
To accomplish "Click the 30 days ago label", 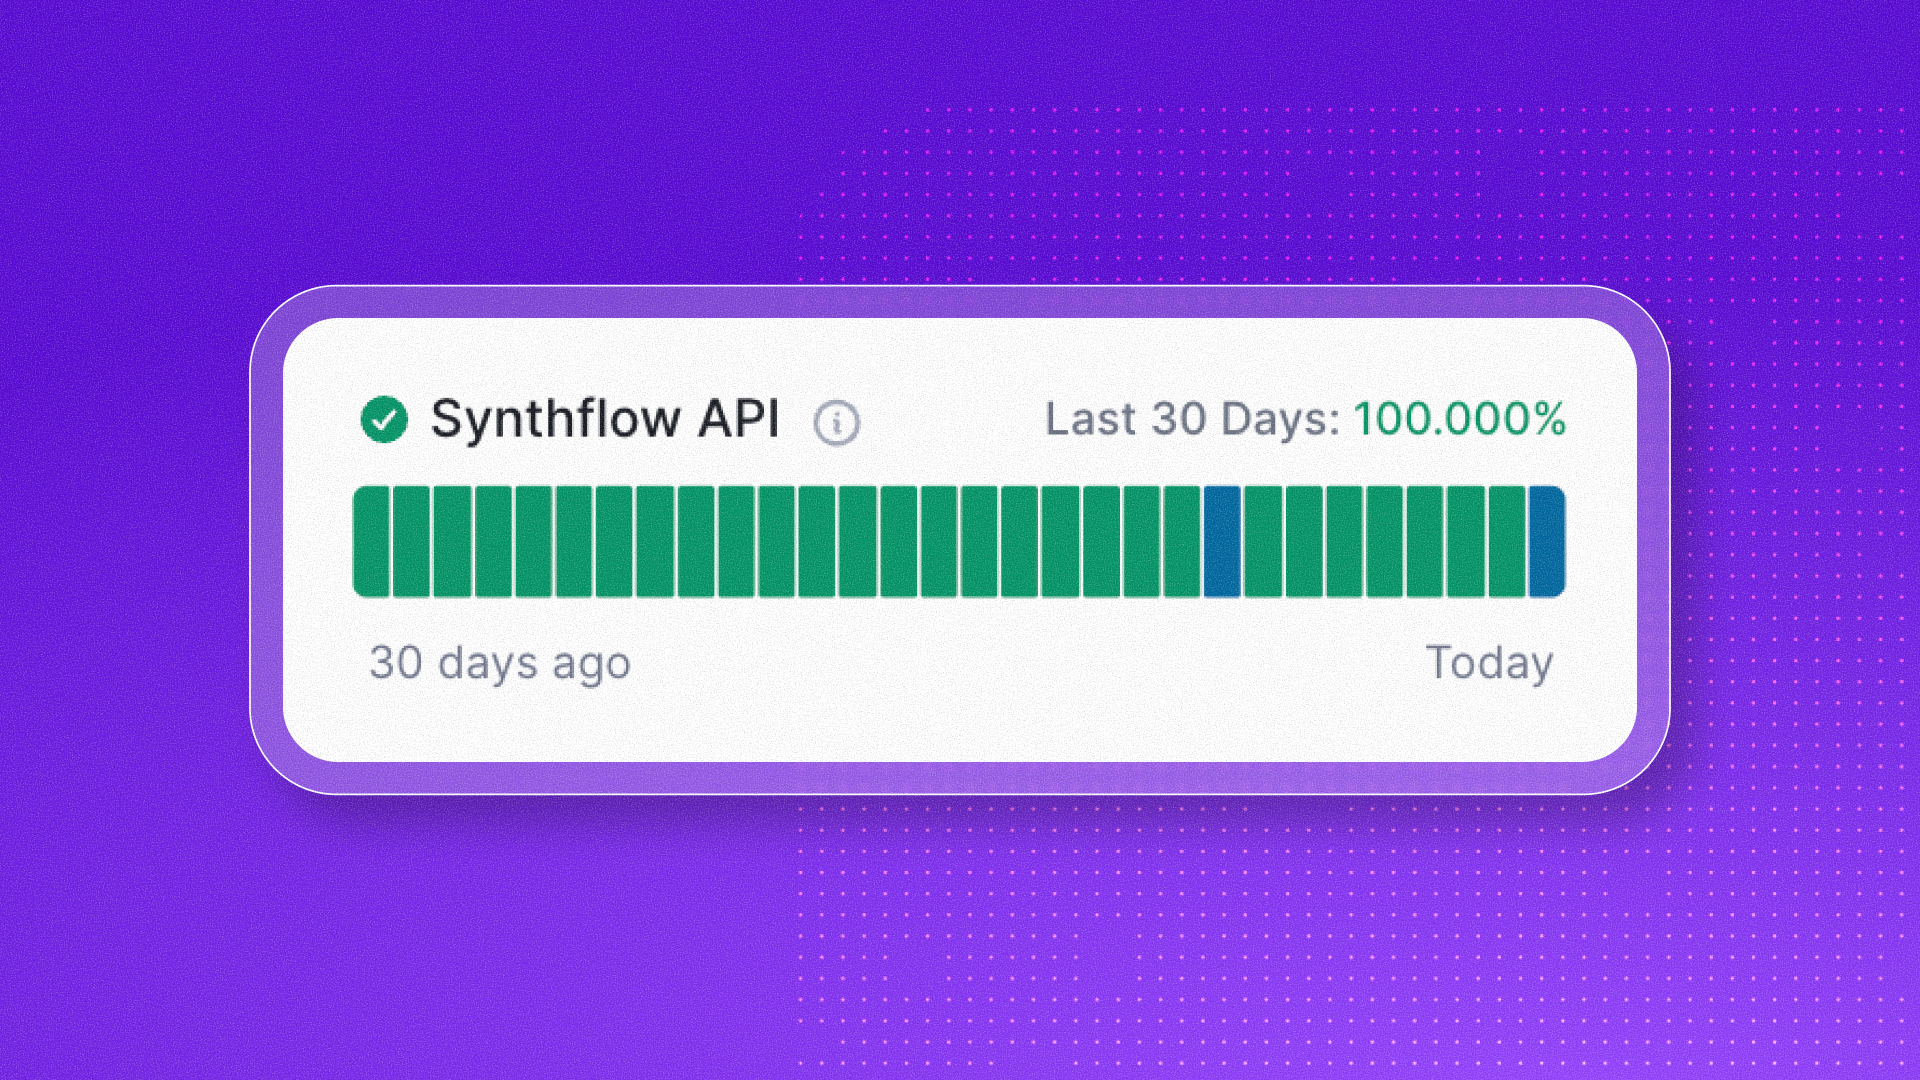I will click(x=500, y=663).
